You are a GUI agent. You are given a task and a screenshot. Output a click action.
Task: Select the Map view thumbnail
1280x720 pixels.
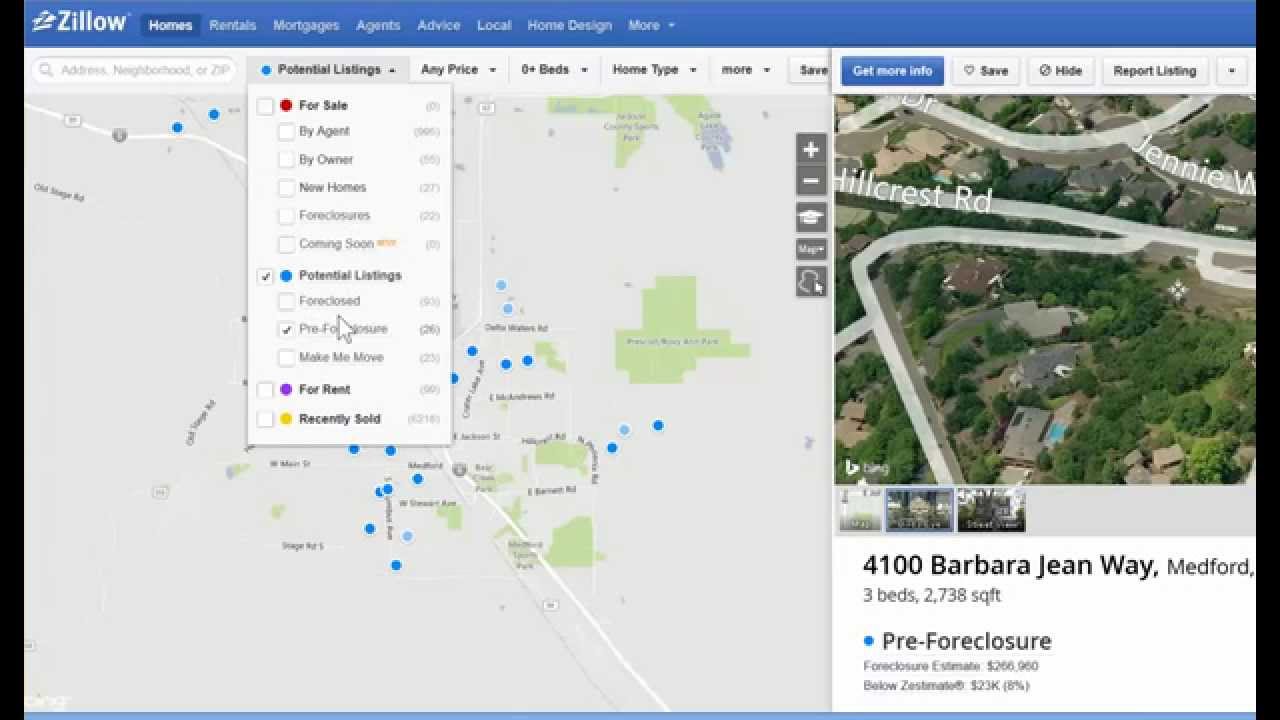pyautogui.click(x=860, y=510)
